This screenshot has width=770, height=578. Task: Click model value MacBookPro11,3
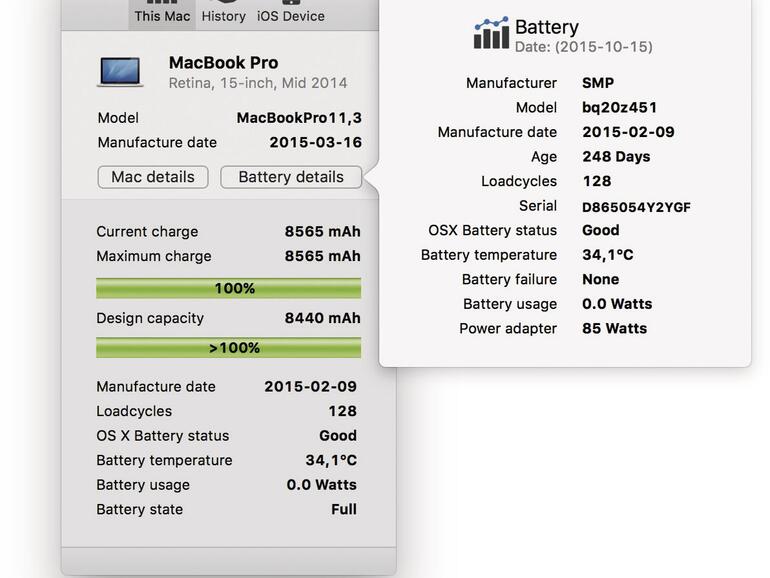click(x=299, y=118)
